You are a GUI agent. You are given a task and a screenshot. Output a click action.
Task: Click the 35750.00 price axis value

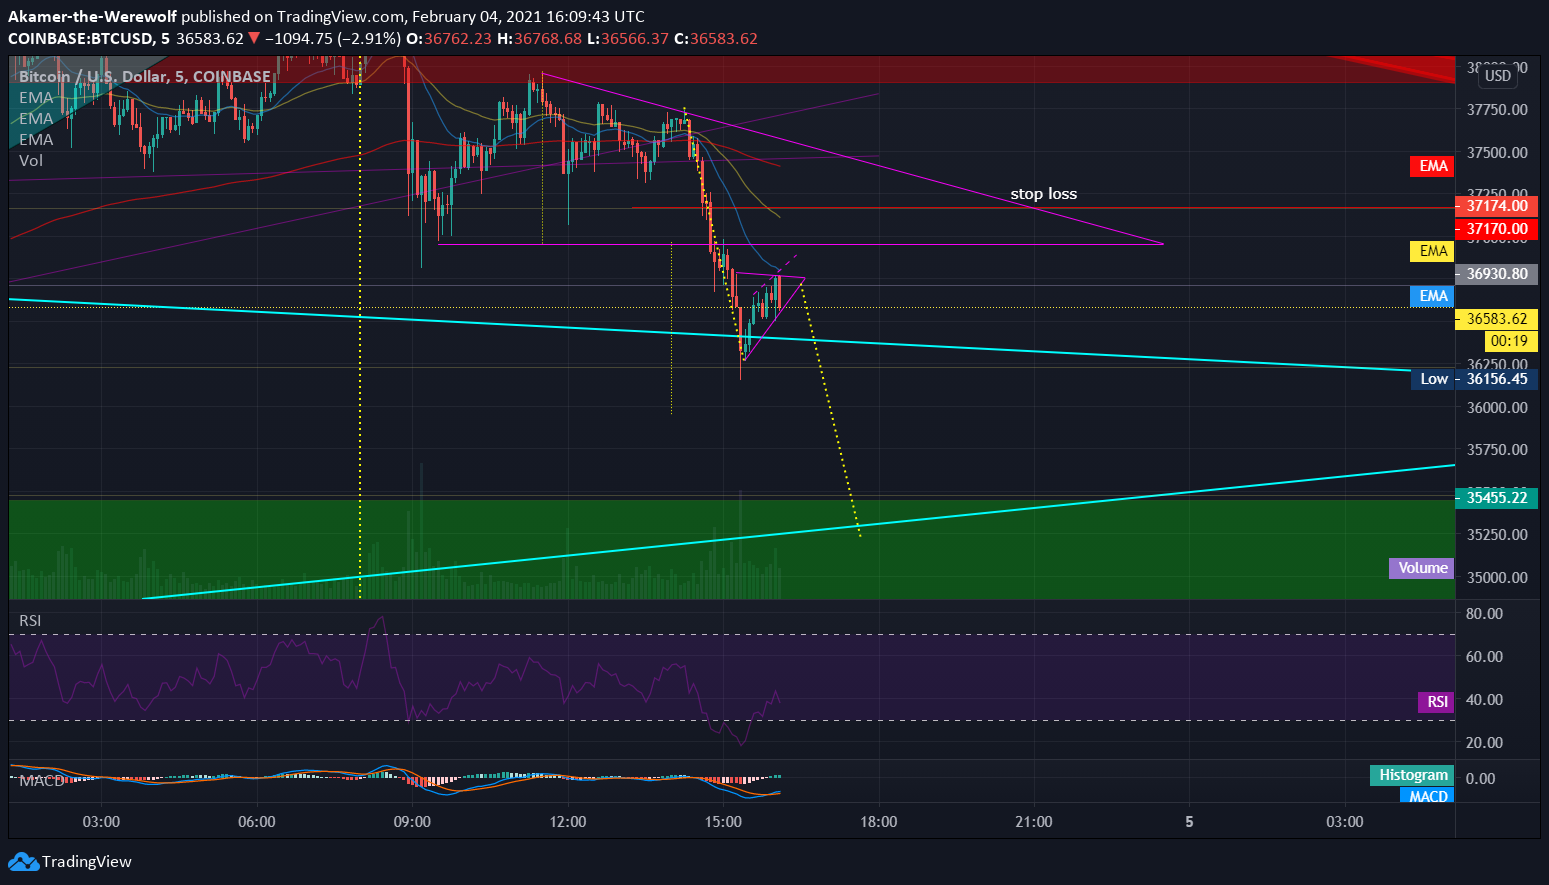(x=1497, y=450)
